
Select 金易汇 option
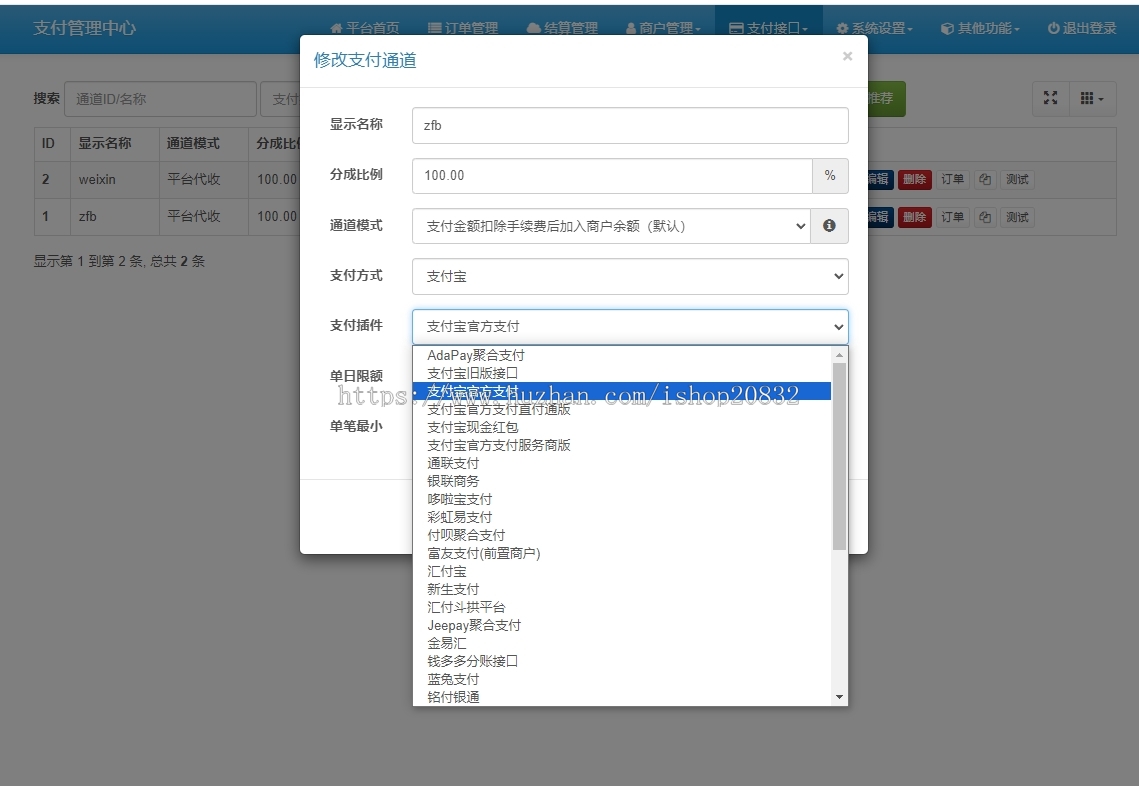pos(622,644)
